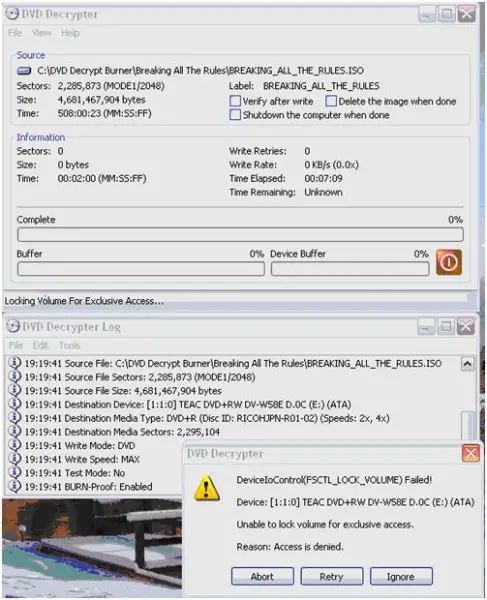Enable Verify after write
Screen dimensions: 487x600
coord(235,101)
